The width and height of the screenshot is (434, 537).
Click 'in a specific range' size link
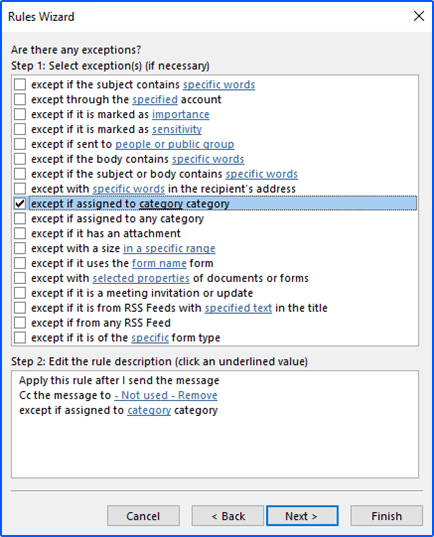click(169, 249)
